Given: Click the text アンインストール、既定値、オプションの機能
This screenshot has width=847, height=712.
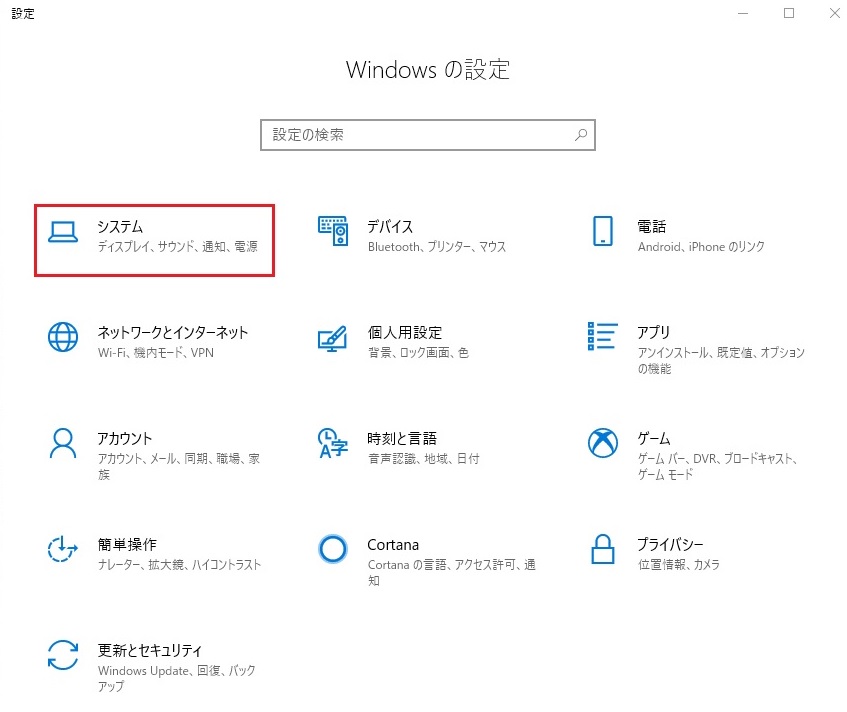Looking at the screenshot, I should pos(721,360).
